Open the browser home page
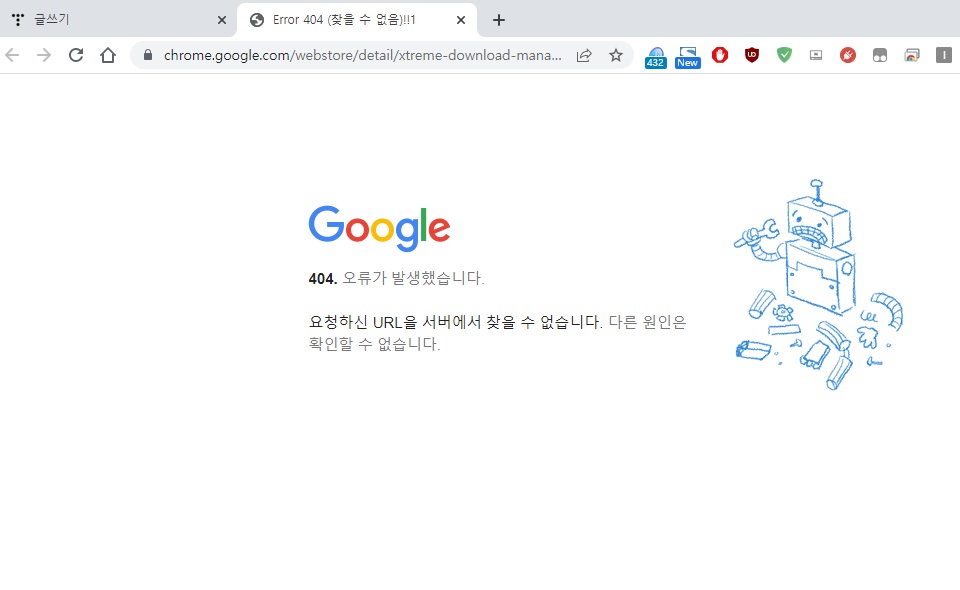Screen dimensions: 960x590 point(108,56)
